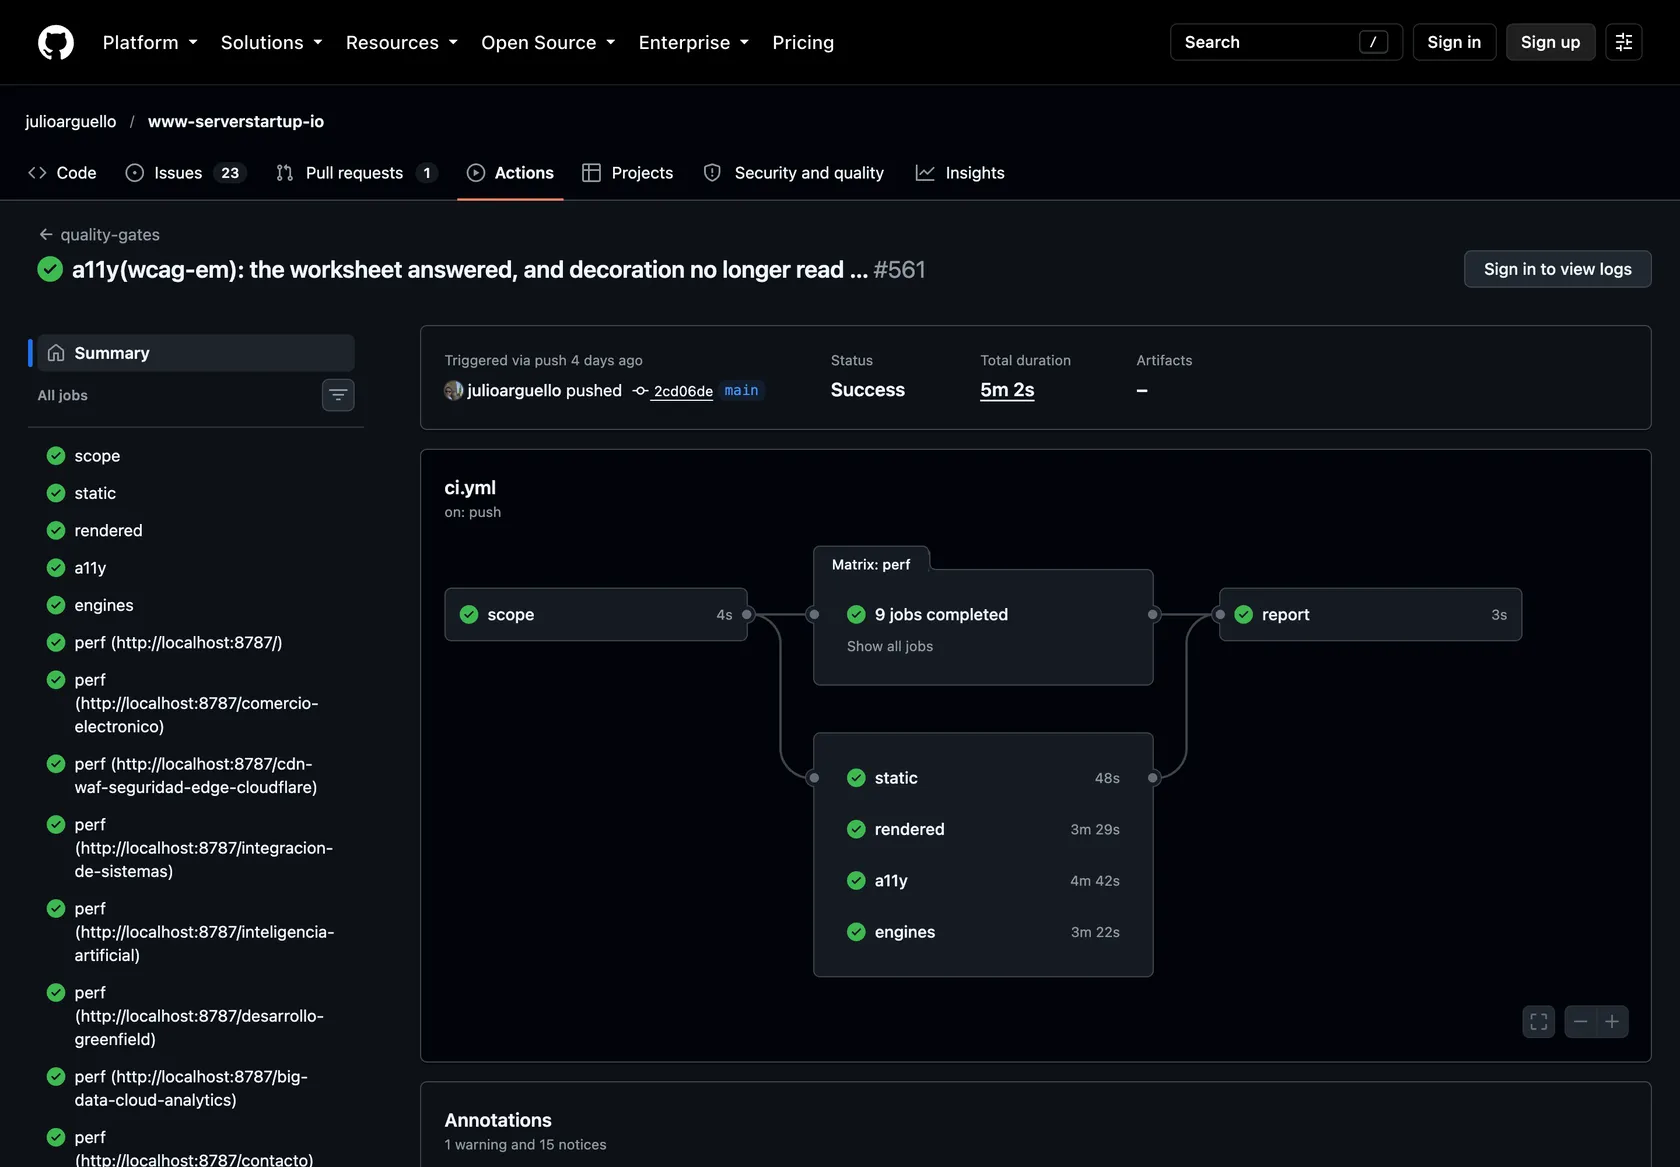1680x1167 pixels.
Task: Click the GitHub logo home icon
Action: [x=56, y=42]
